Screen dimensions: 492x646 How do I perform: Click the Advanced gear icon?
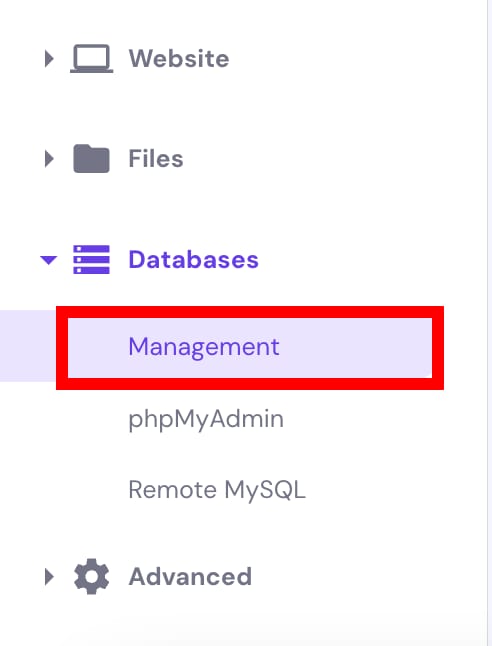click(91, 576)
